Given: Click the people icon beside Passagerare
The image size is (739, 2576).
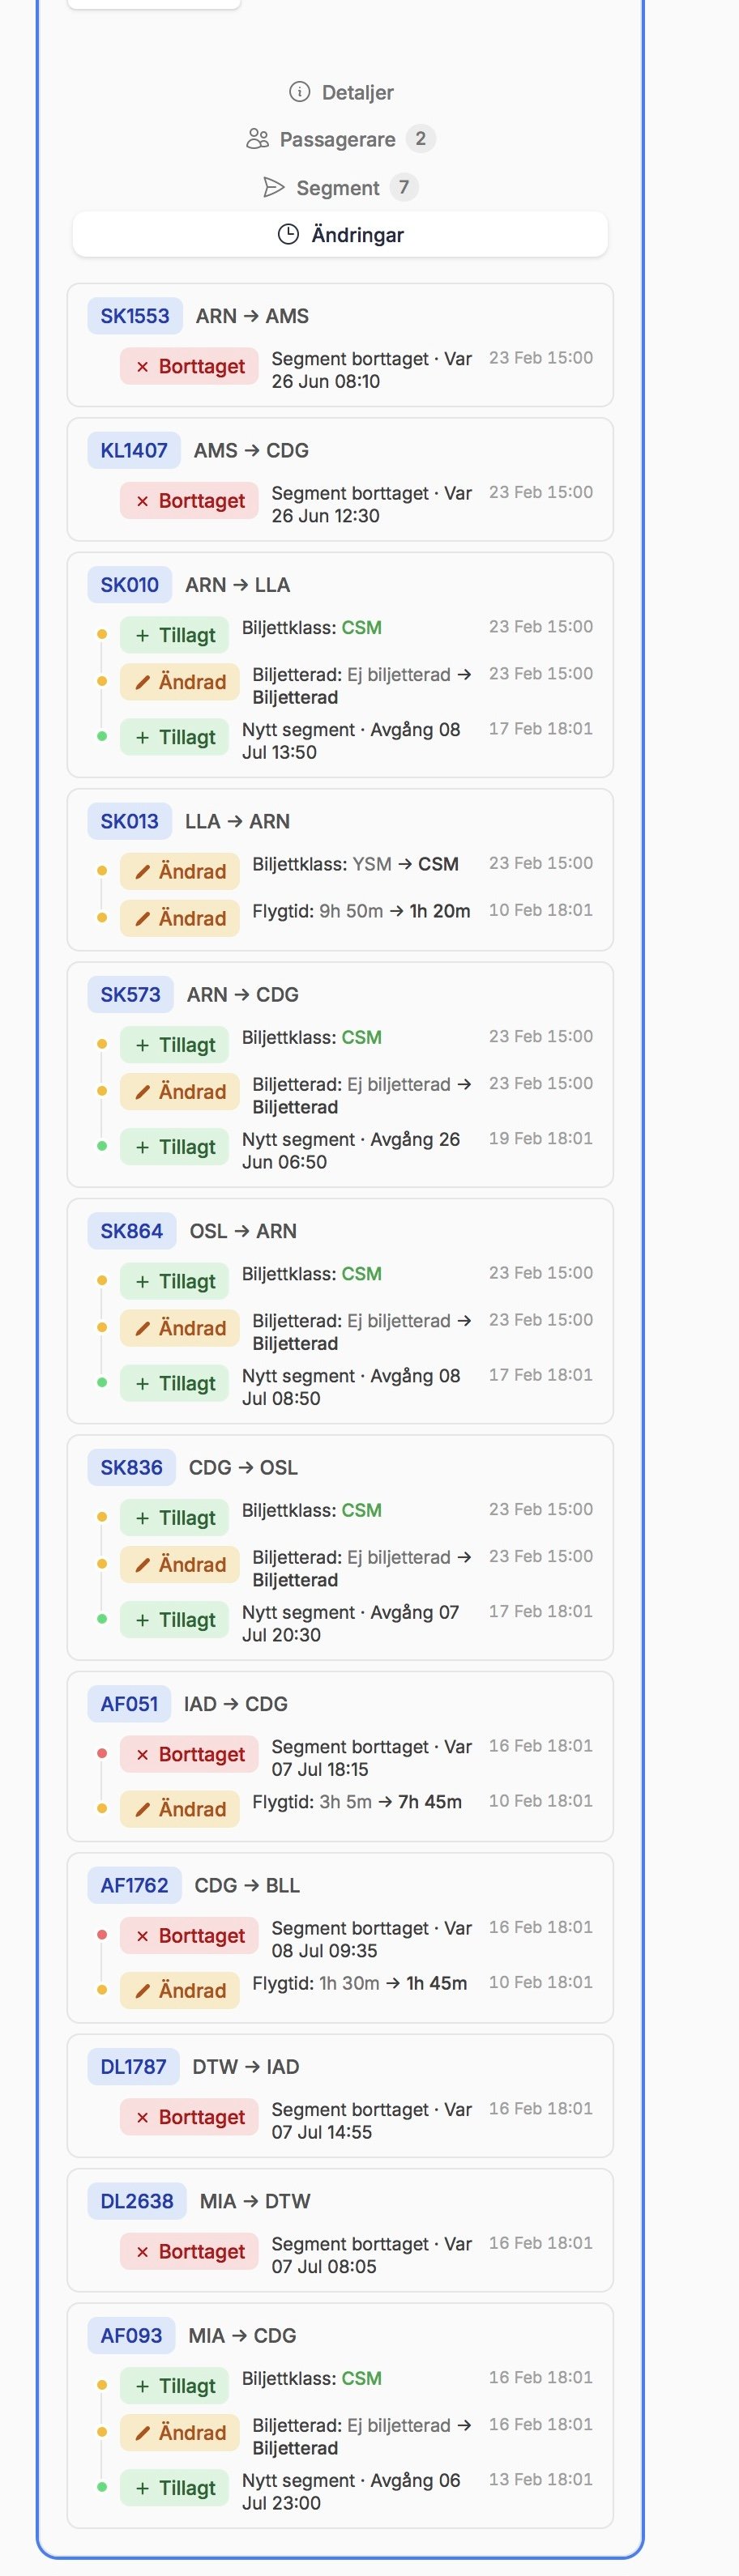Looking at the screenshot, I should point(258,139).
